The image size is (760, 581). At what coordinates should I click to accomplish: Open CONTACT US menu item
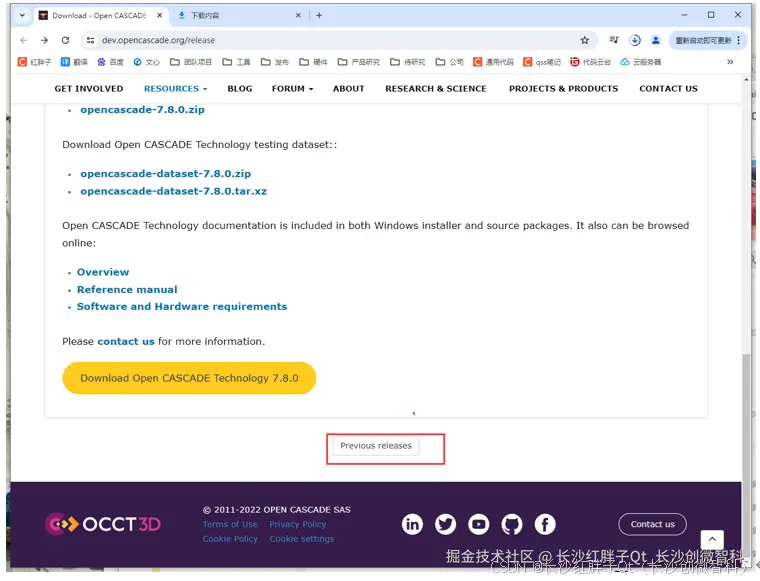668,89
